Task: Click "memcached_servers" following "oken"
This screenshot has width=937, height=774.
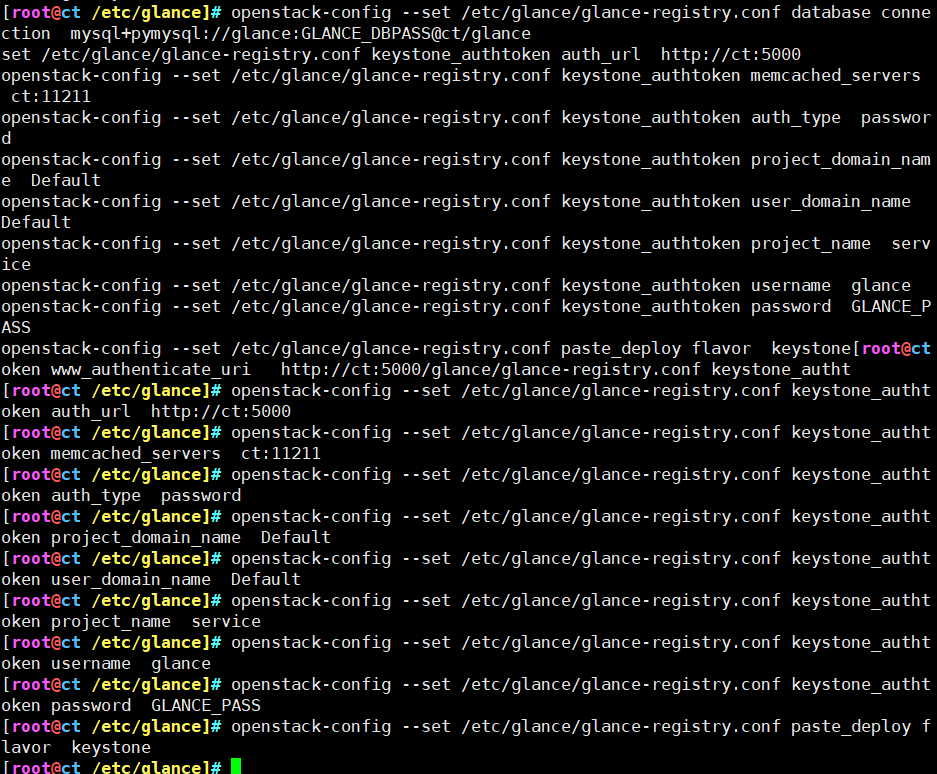Action: coord(136,453)
